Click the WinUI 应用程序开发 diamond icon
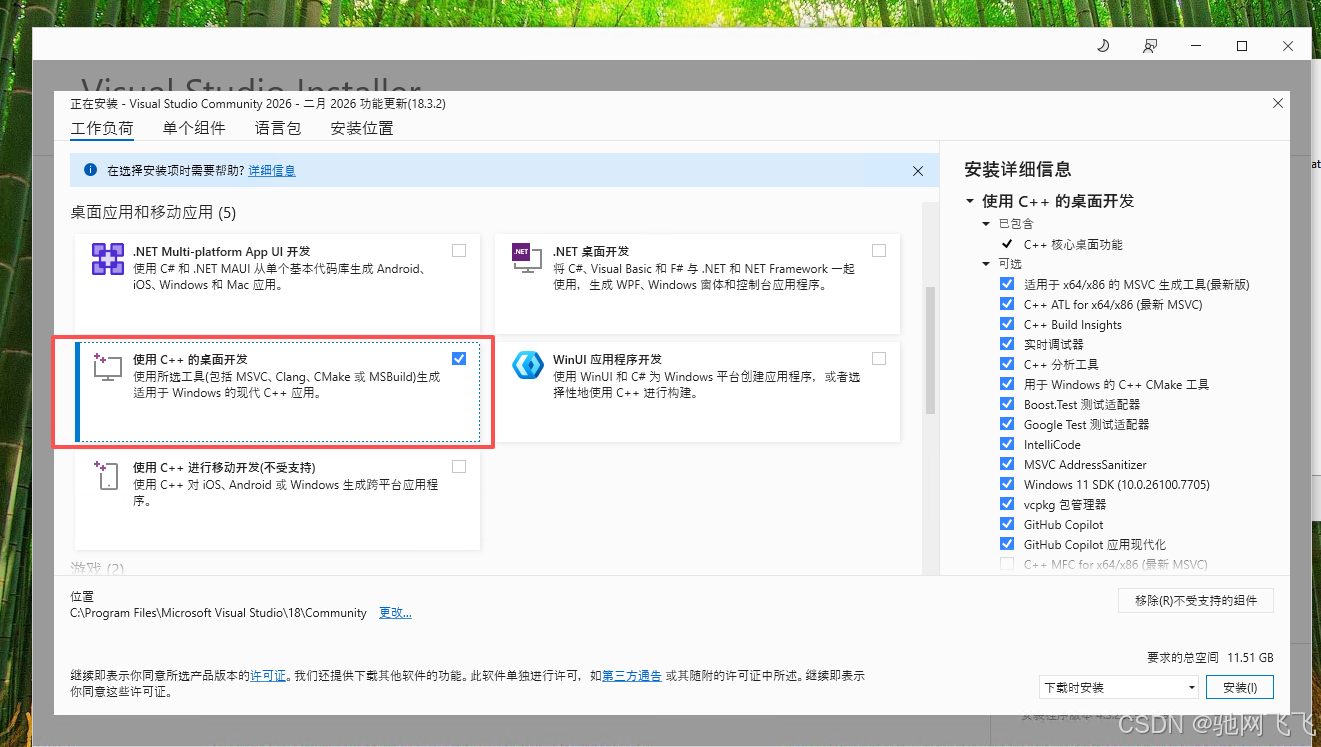This screenshot has height=747, width=1321. point(527,365)
